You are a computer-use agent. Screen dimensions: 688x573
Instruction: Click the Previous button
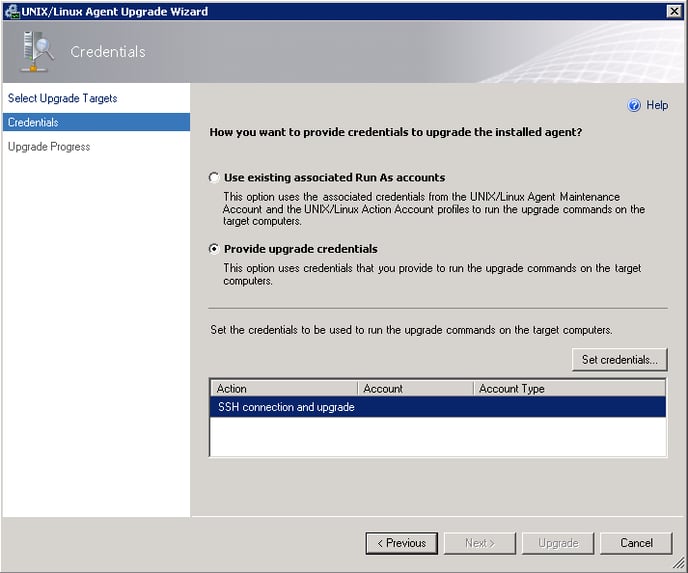pos(401,543)
